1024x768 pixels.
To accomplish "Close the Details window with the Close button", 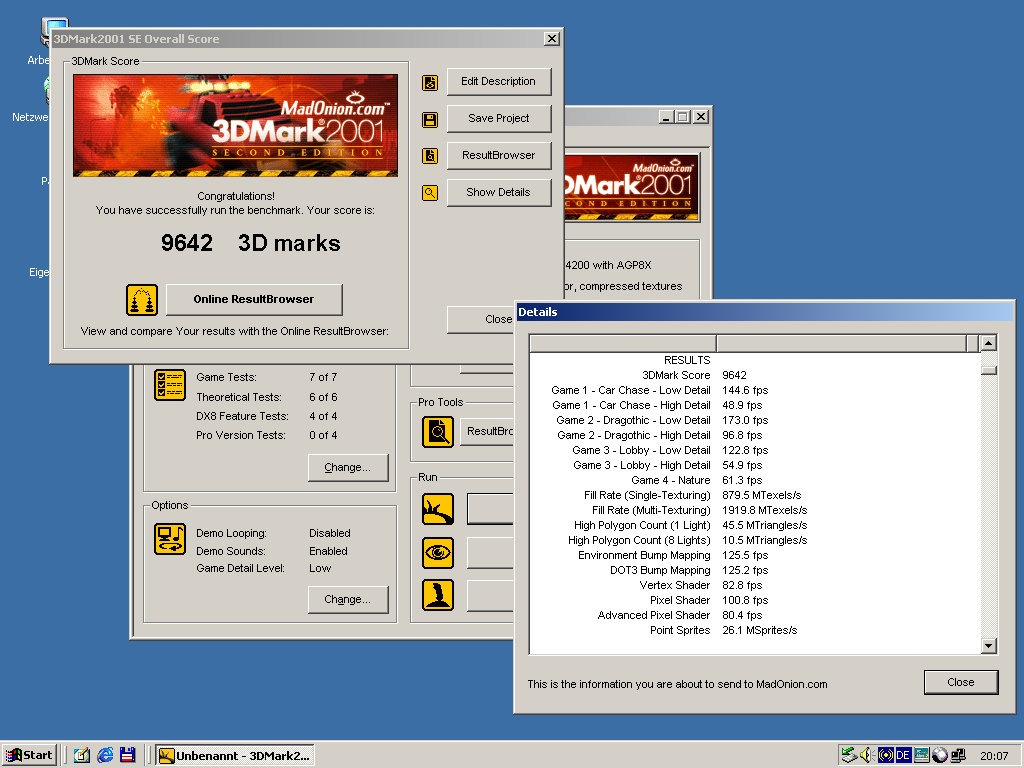I will pos(960,682).
